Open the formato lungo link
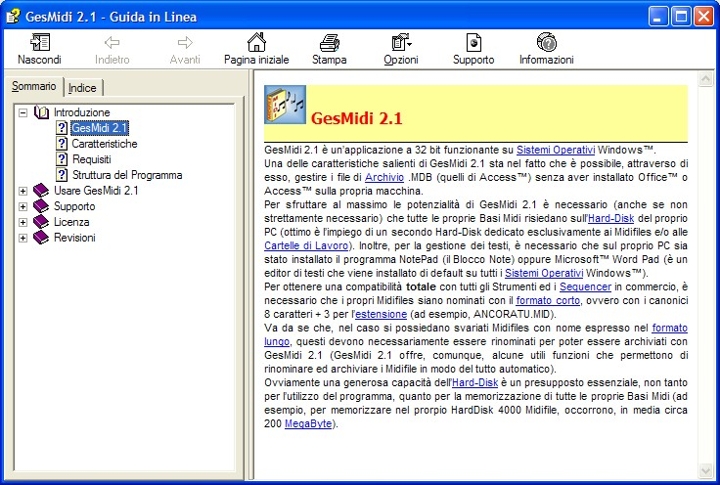This screenshot has height=485, width=720. pyautogui.click(x=669, y=328)
